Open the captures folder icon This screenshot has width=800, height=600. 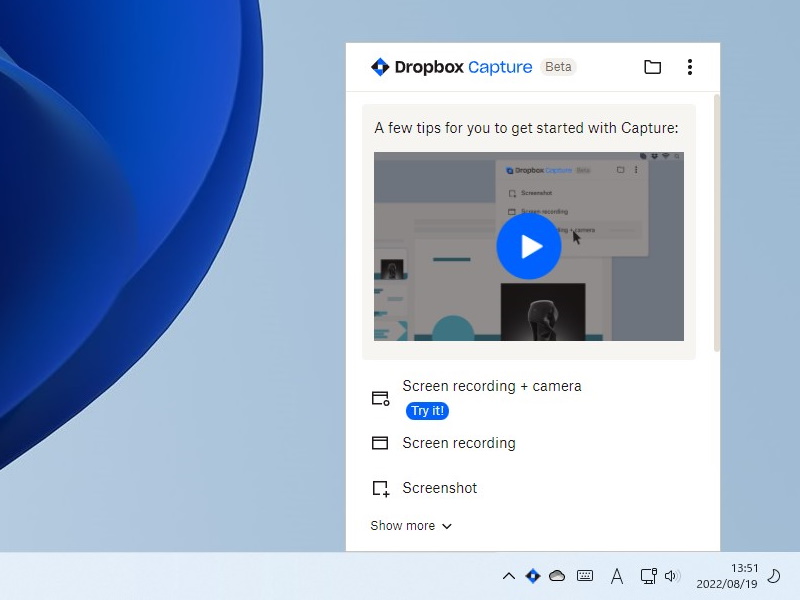(x=653, y=67)
